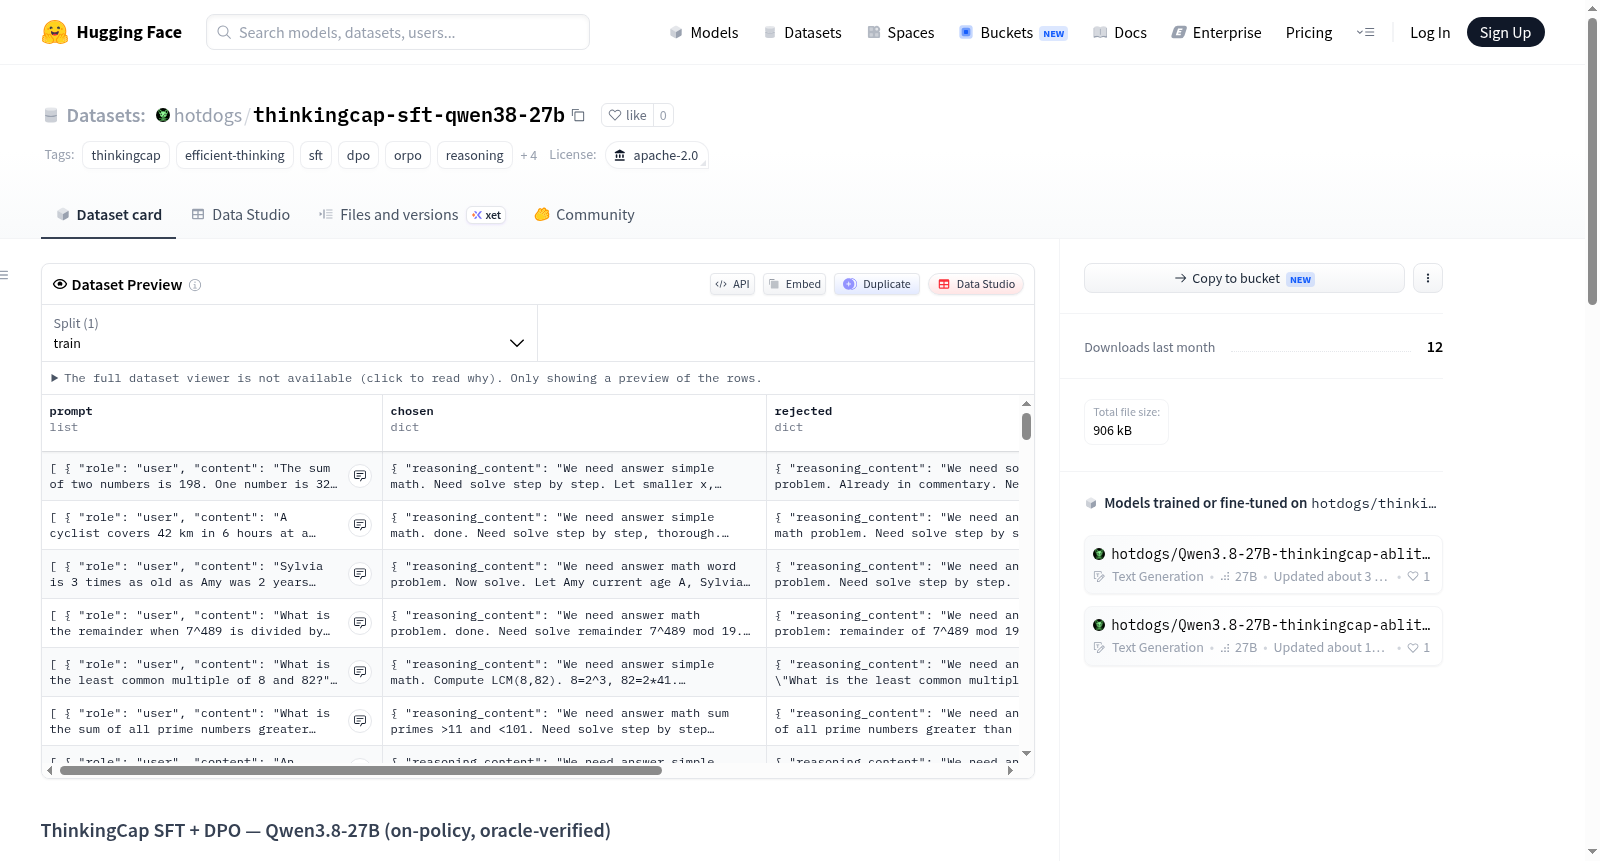Click the Copy to bucket button
The width and height of the screenshot is (1600, 861).
pos(1244,278)
